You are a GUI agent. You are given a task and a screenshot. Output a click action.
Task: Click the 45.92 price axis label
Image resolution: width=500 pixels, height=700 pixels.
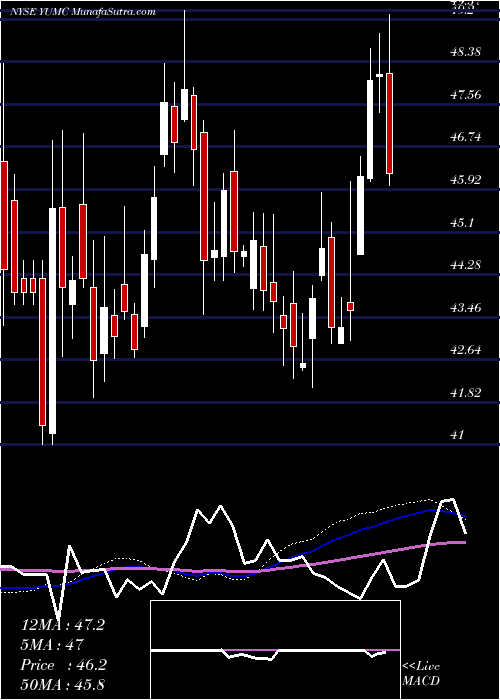coord(465,180)
